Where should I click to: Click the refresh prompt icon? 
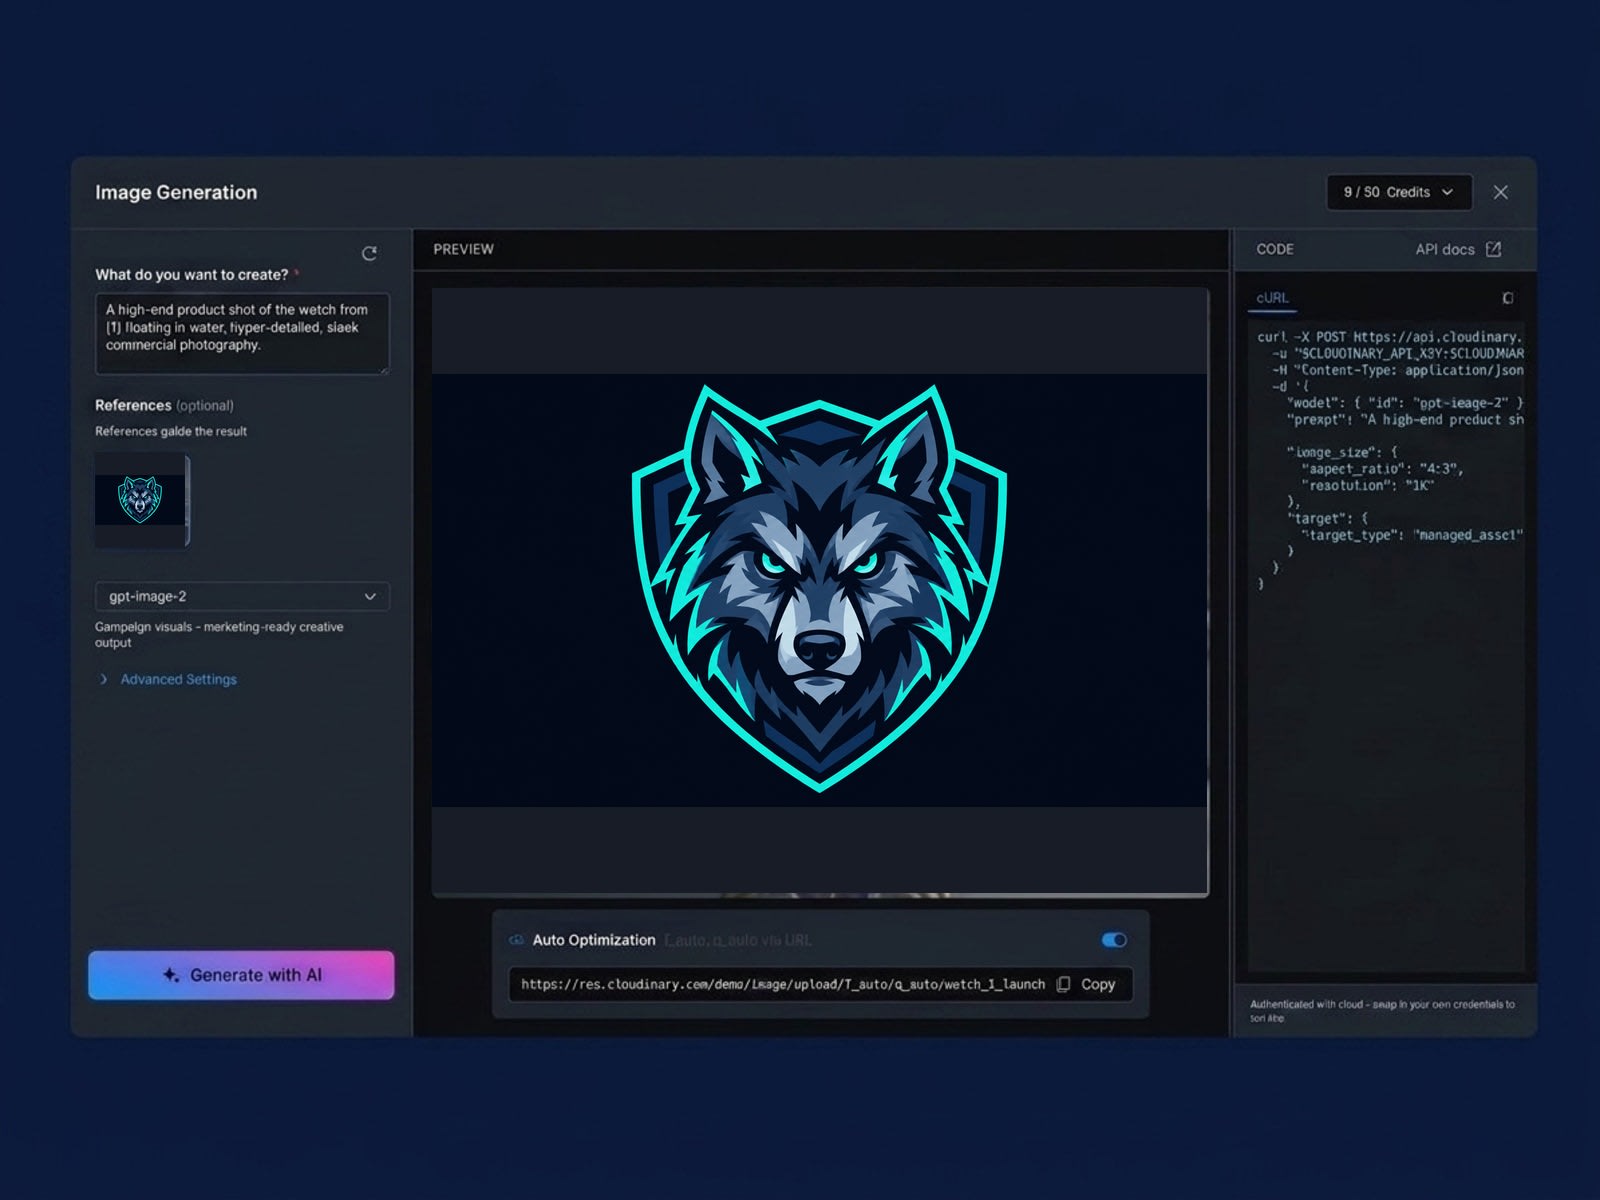[369, 253]
